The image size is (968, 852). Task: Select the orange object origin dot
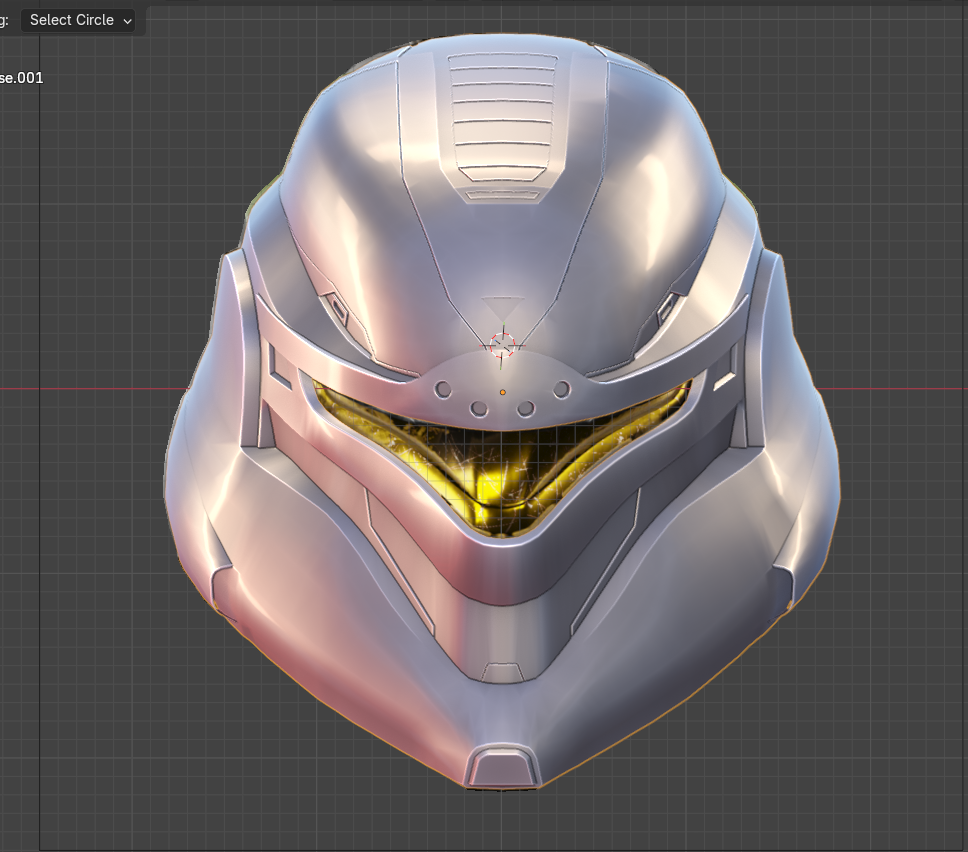pyautogui.click(x=502, y=392)
